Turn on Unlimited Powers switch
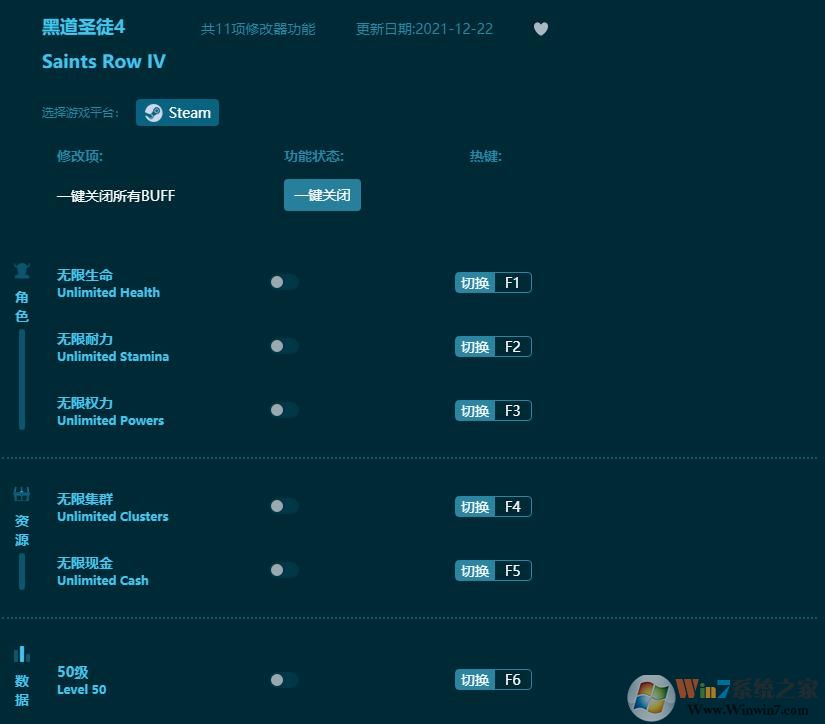This screenshot has width=825, height=724. tap(283, 410)
